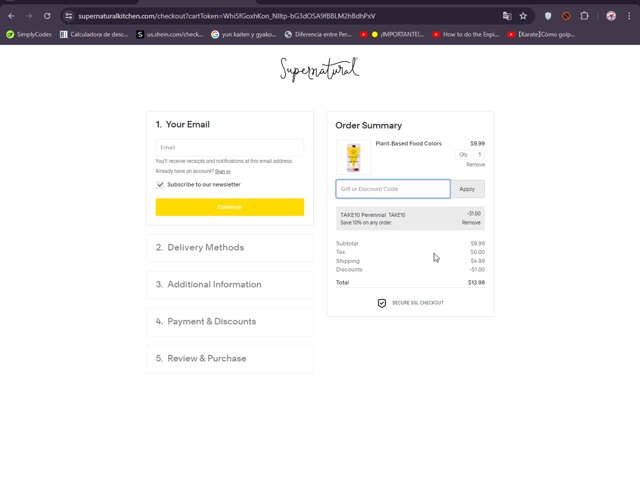Click the Total amount $13.98
Image resolution: width=640 pixels, height=480 pixels.
click(x=476, y=282)
